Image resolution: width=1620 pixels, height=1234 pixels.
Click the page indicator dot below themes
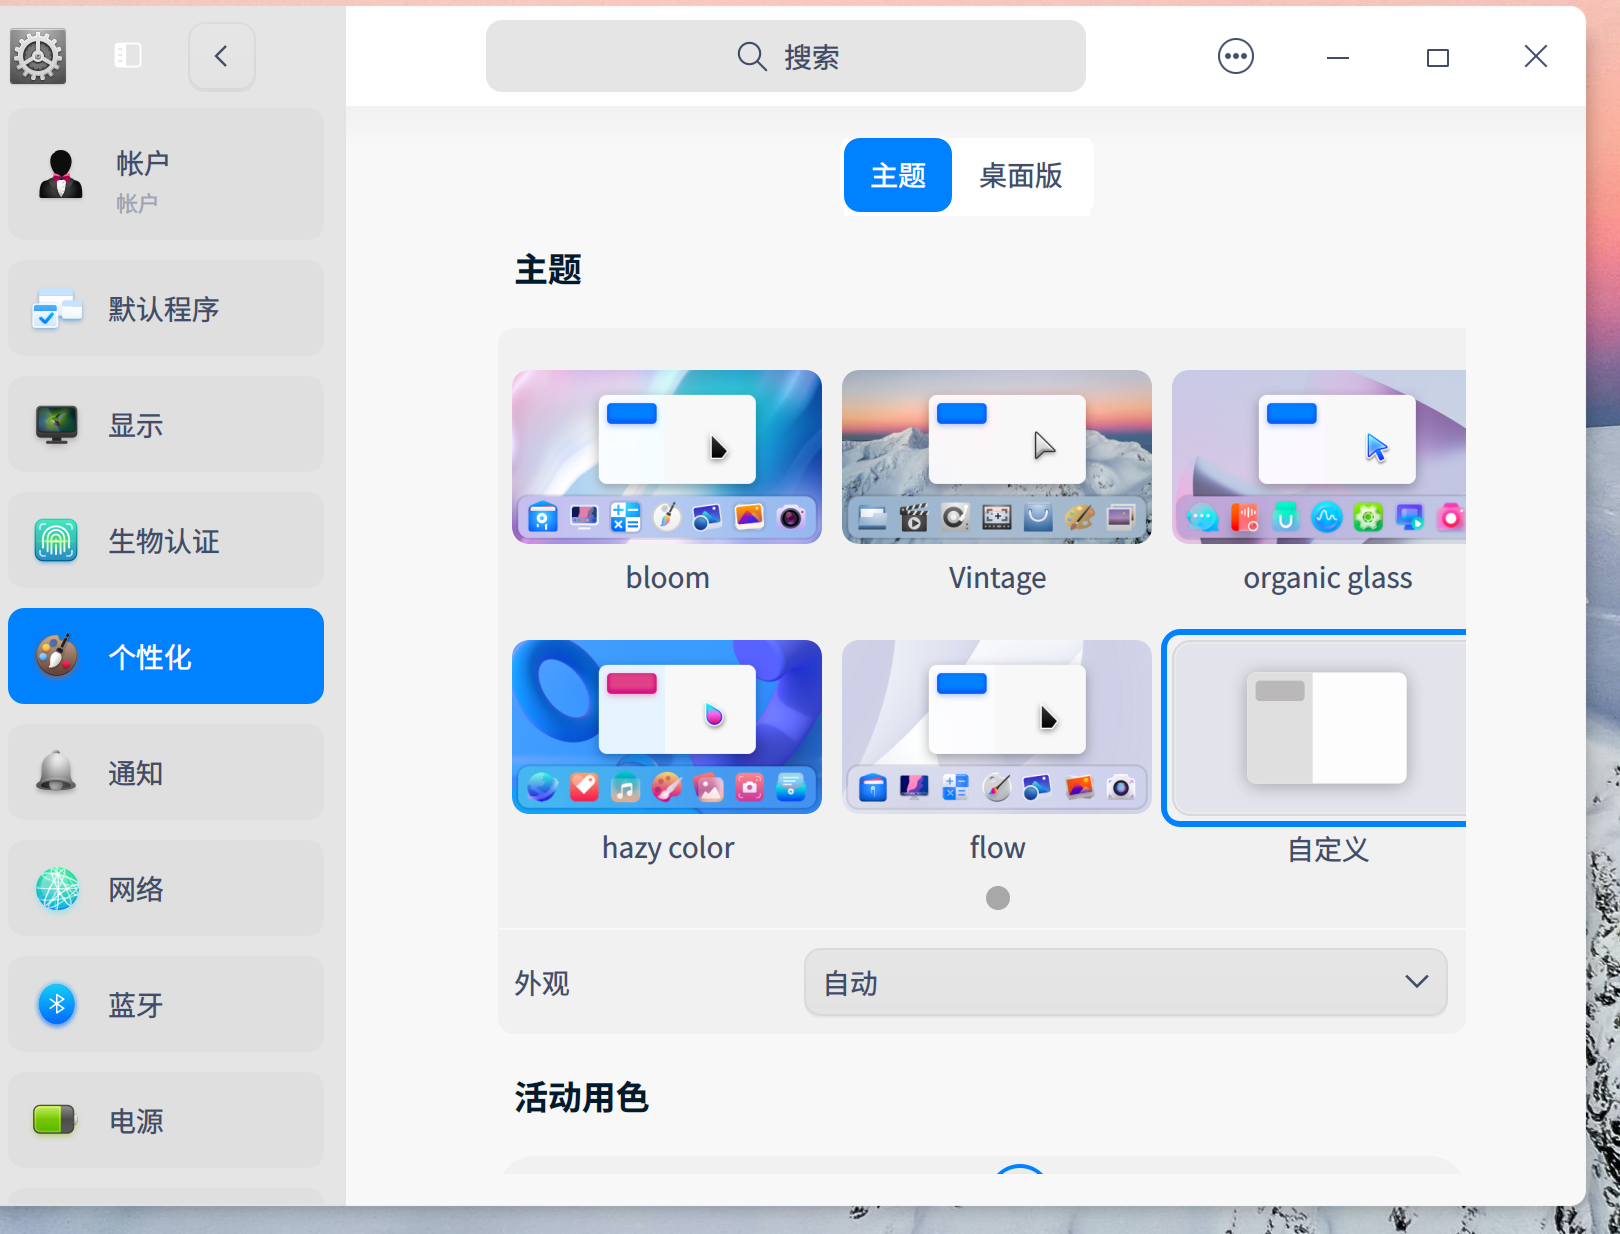pos(997,898)
